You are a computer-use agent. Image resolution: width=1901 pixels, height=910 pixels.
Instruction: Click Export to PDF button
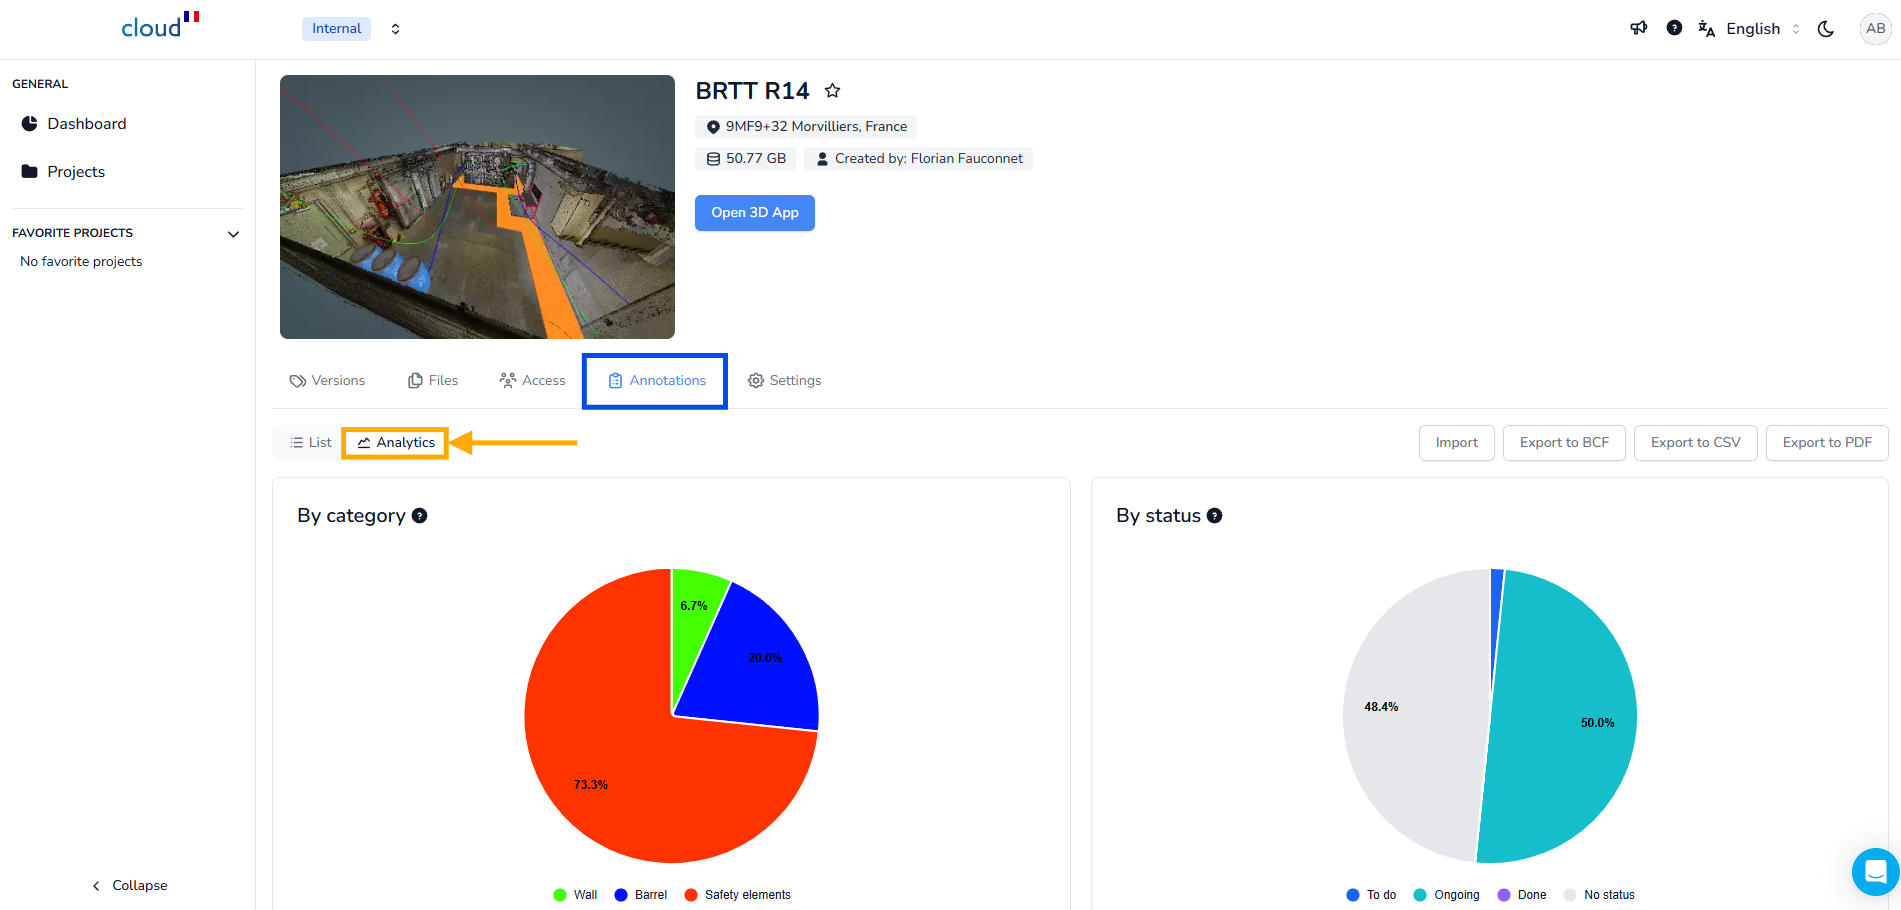pyautogui.click(x=1826, y=443)
